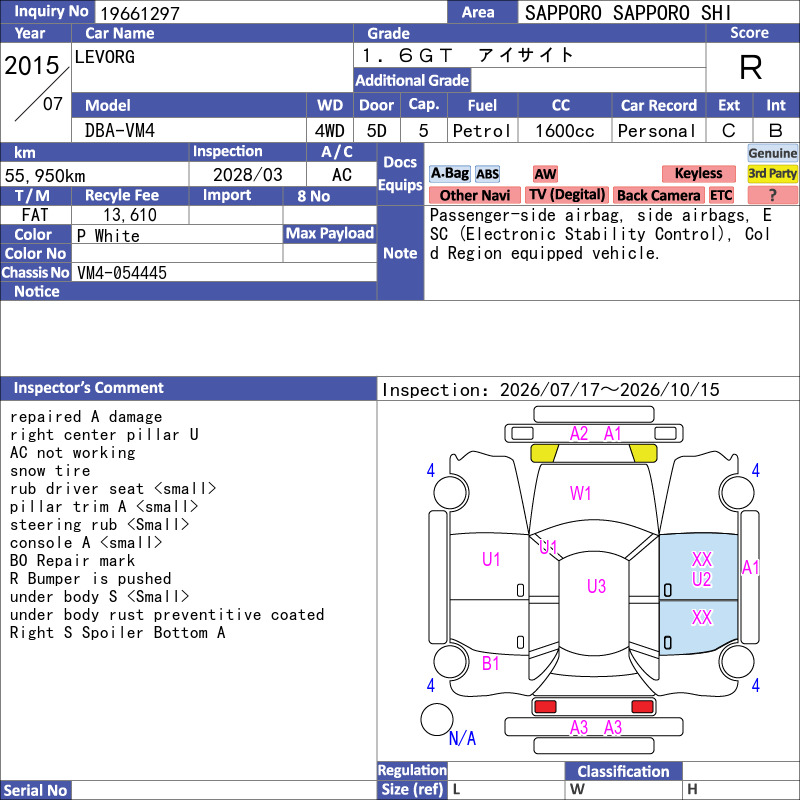Click the year value 2015
This screenshot has width=800, height=800.
point(32,66)
